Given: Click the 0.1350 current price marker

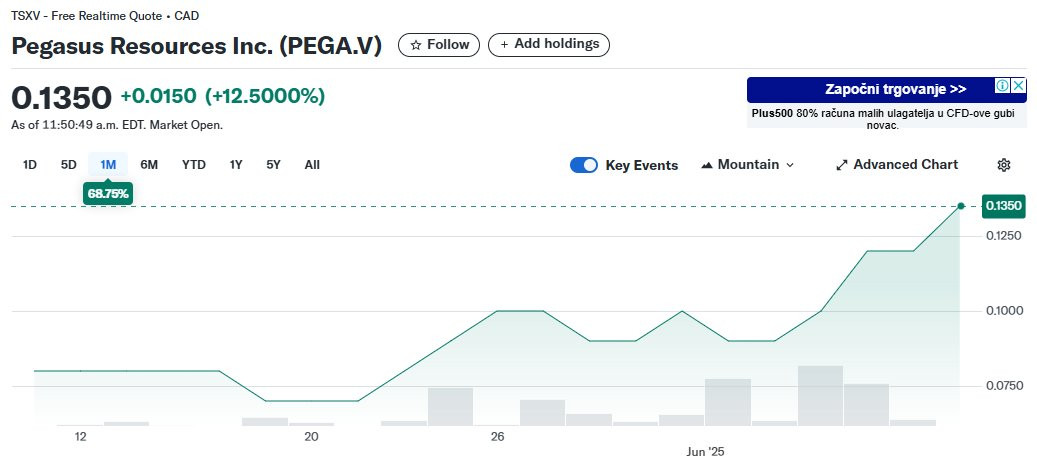Looking at the screenshot, I should pyautogui.click(x=1003, y=206).
